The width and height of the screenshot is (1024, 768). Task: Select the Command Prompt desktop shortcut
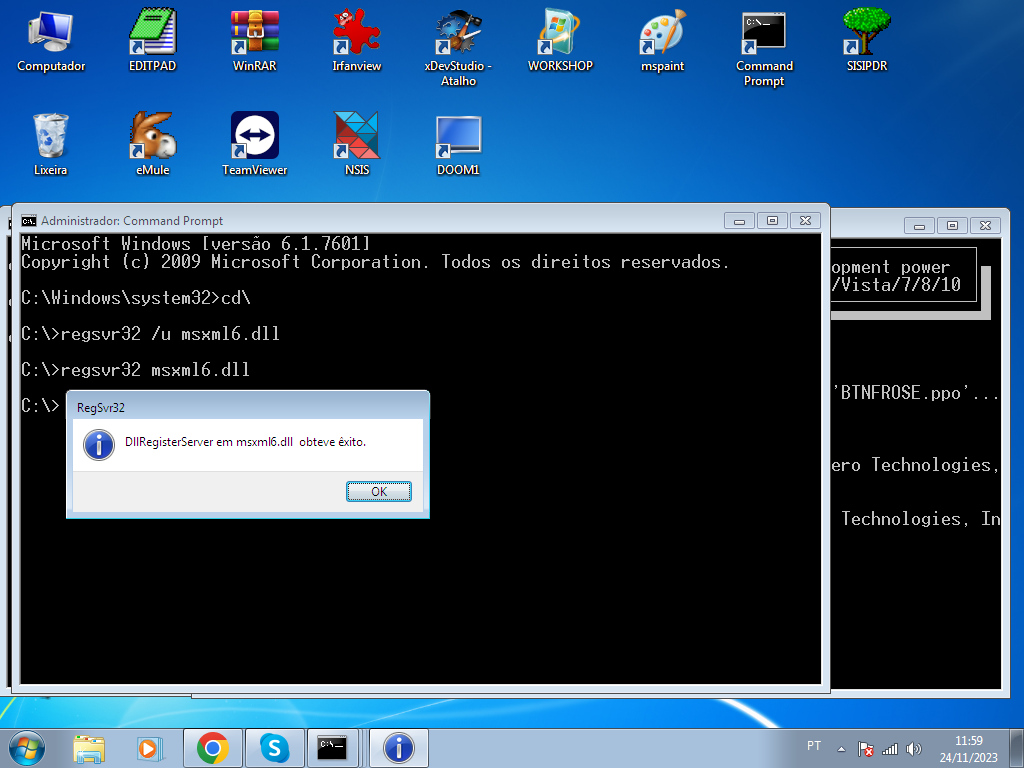(764, 48)
